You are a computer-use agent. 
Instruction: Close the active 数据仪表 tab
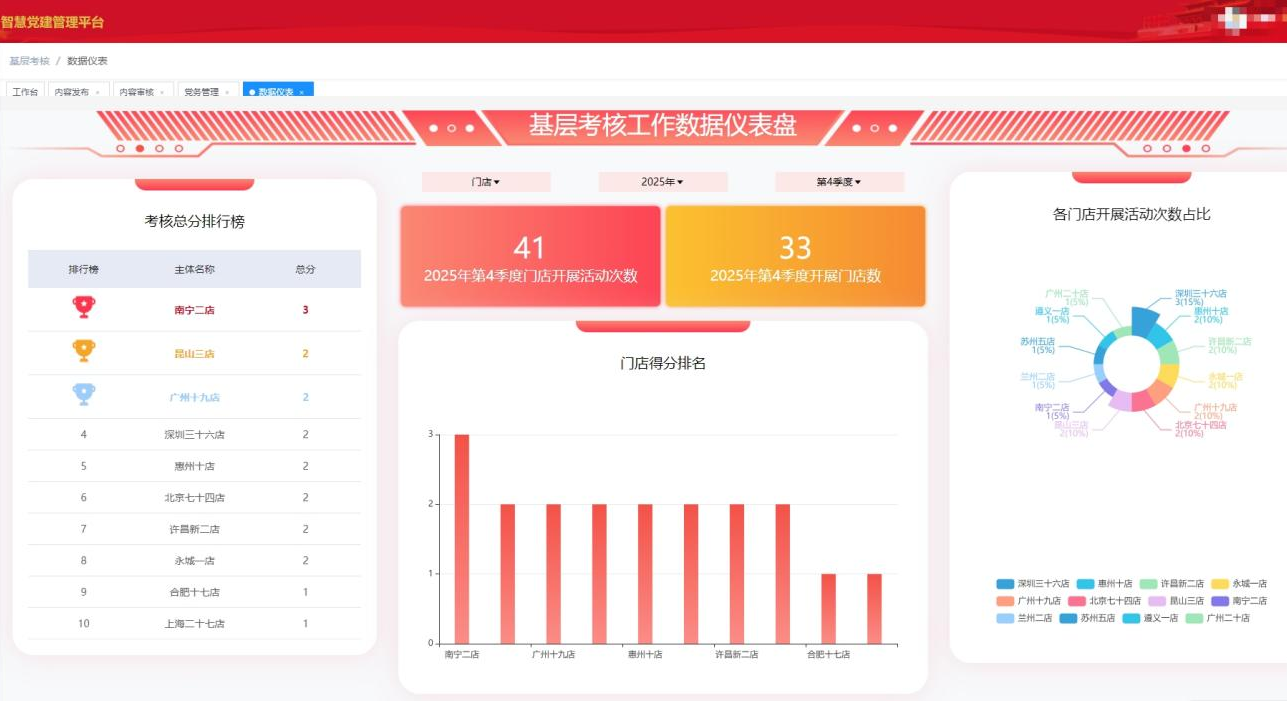click(302, 92)
